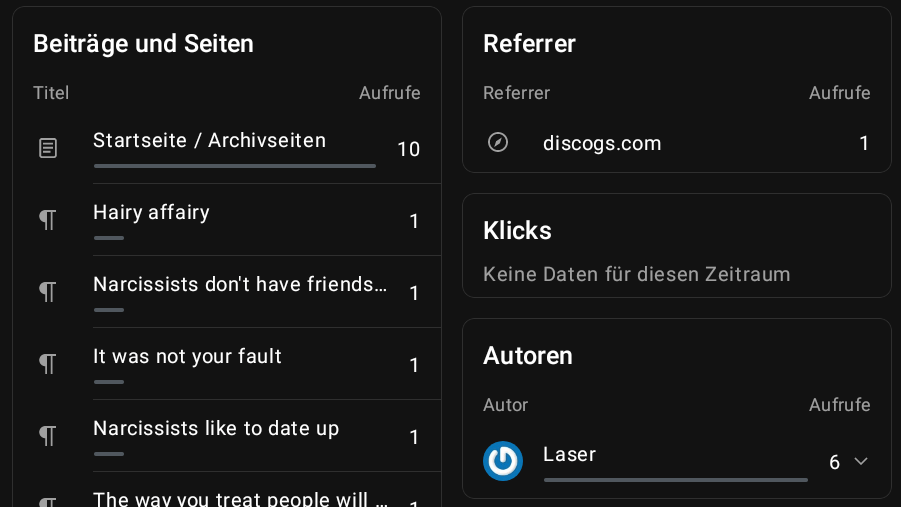Click the paragraph icon next to Hairy affairy

48,220
